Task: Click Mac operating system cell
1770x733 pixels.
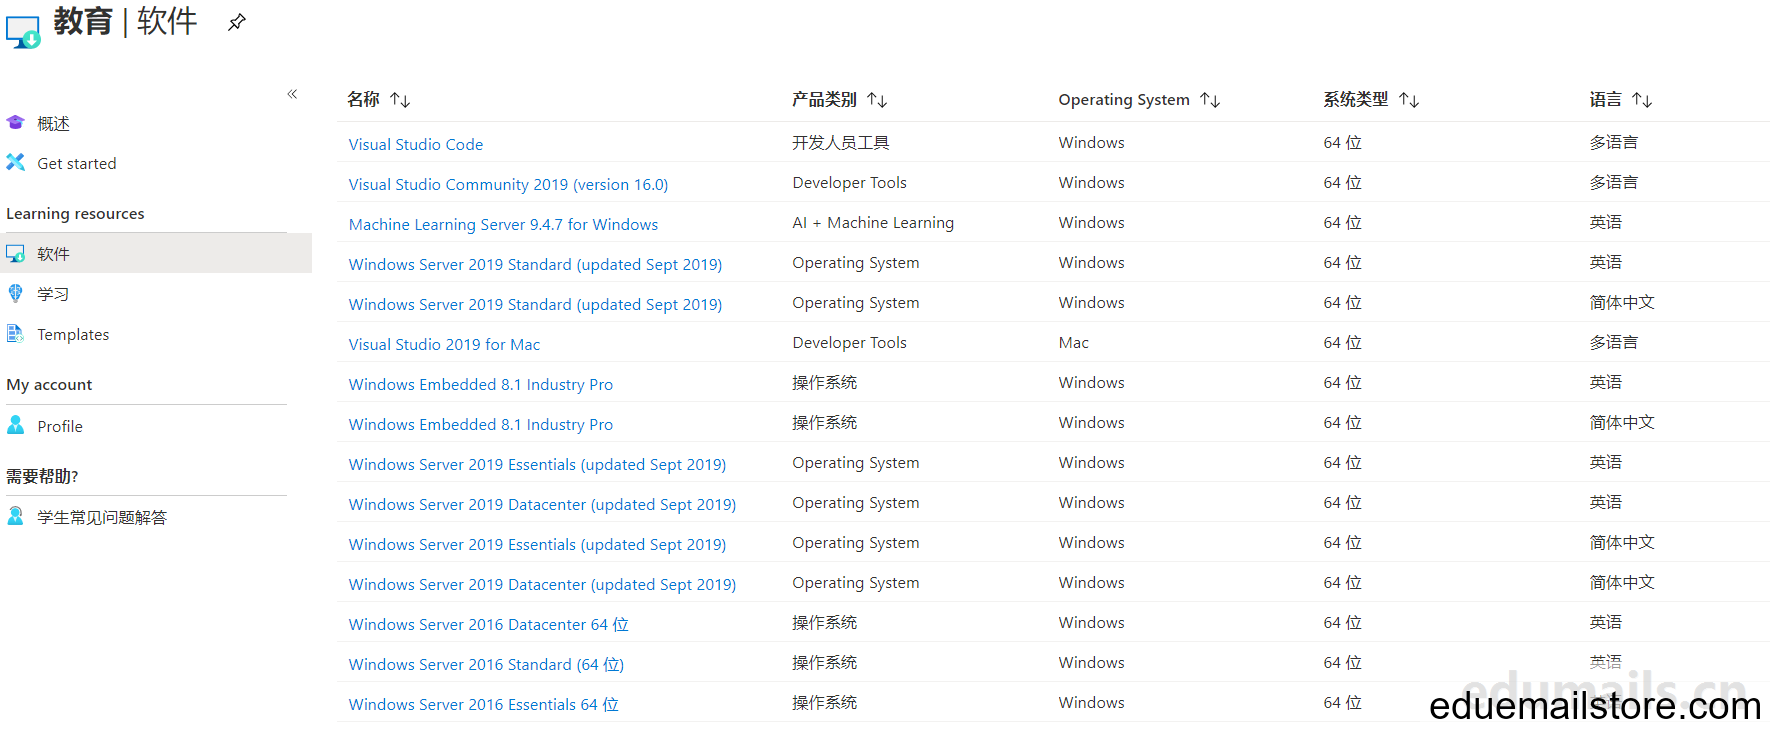Action: pyautogui.click(x=1074, y=342)
